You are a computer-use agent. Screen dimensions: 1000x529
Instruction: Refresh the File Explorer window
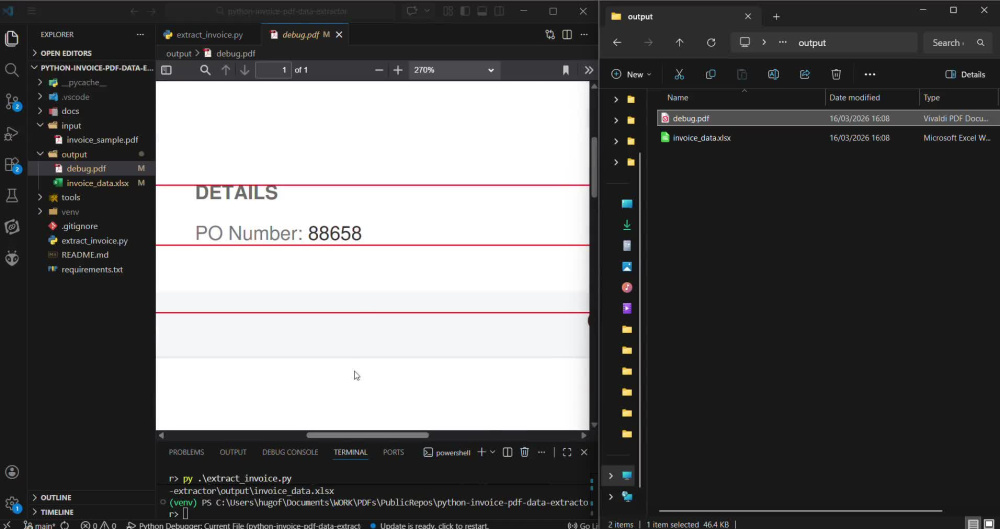click(x=711, y=43)
